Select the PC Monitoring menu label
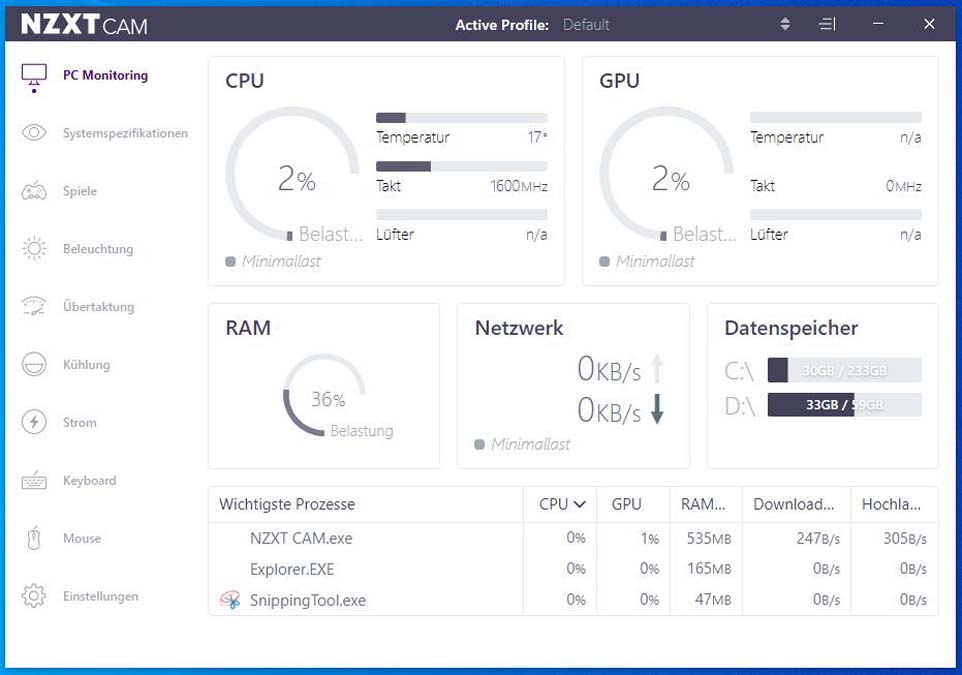Screen dimensions: 962x675 [106, 75]
